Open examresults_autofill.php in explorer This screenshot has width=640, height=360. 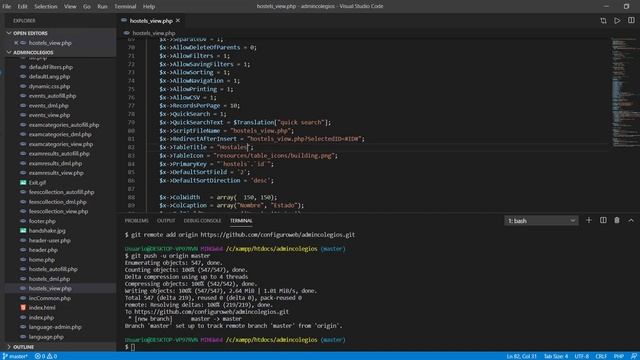tap(59, 154)
